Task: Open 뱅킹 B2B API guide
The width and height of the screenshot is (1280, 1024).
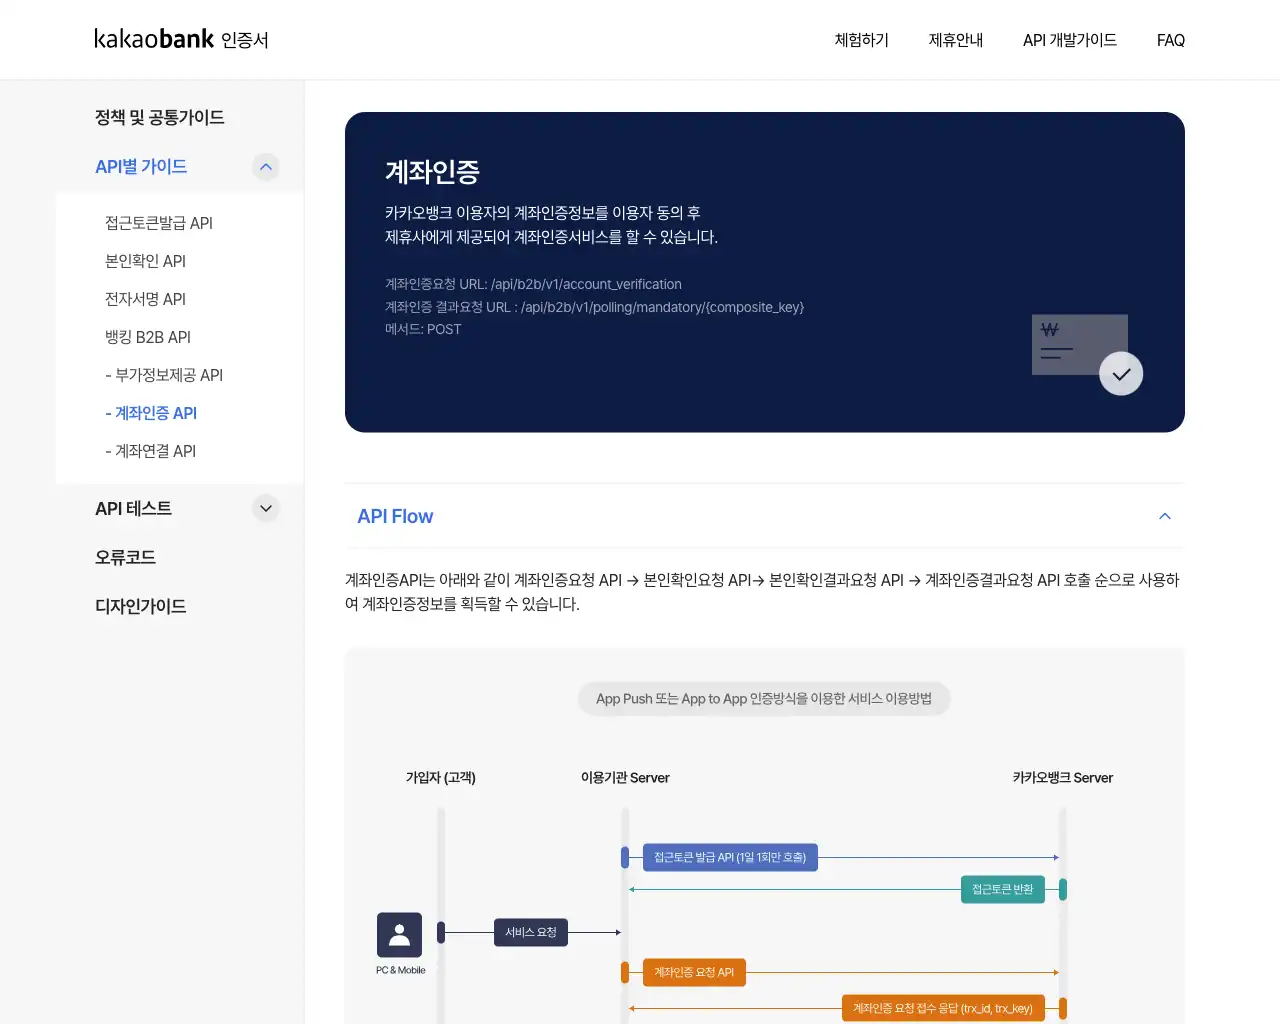Action: [x=148, y=337]
